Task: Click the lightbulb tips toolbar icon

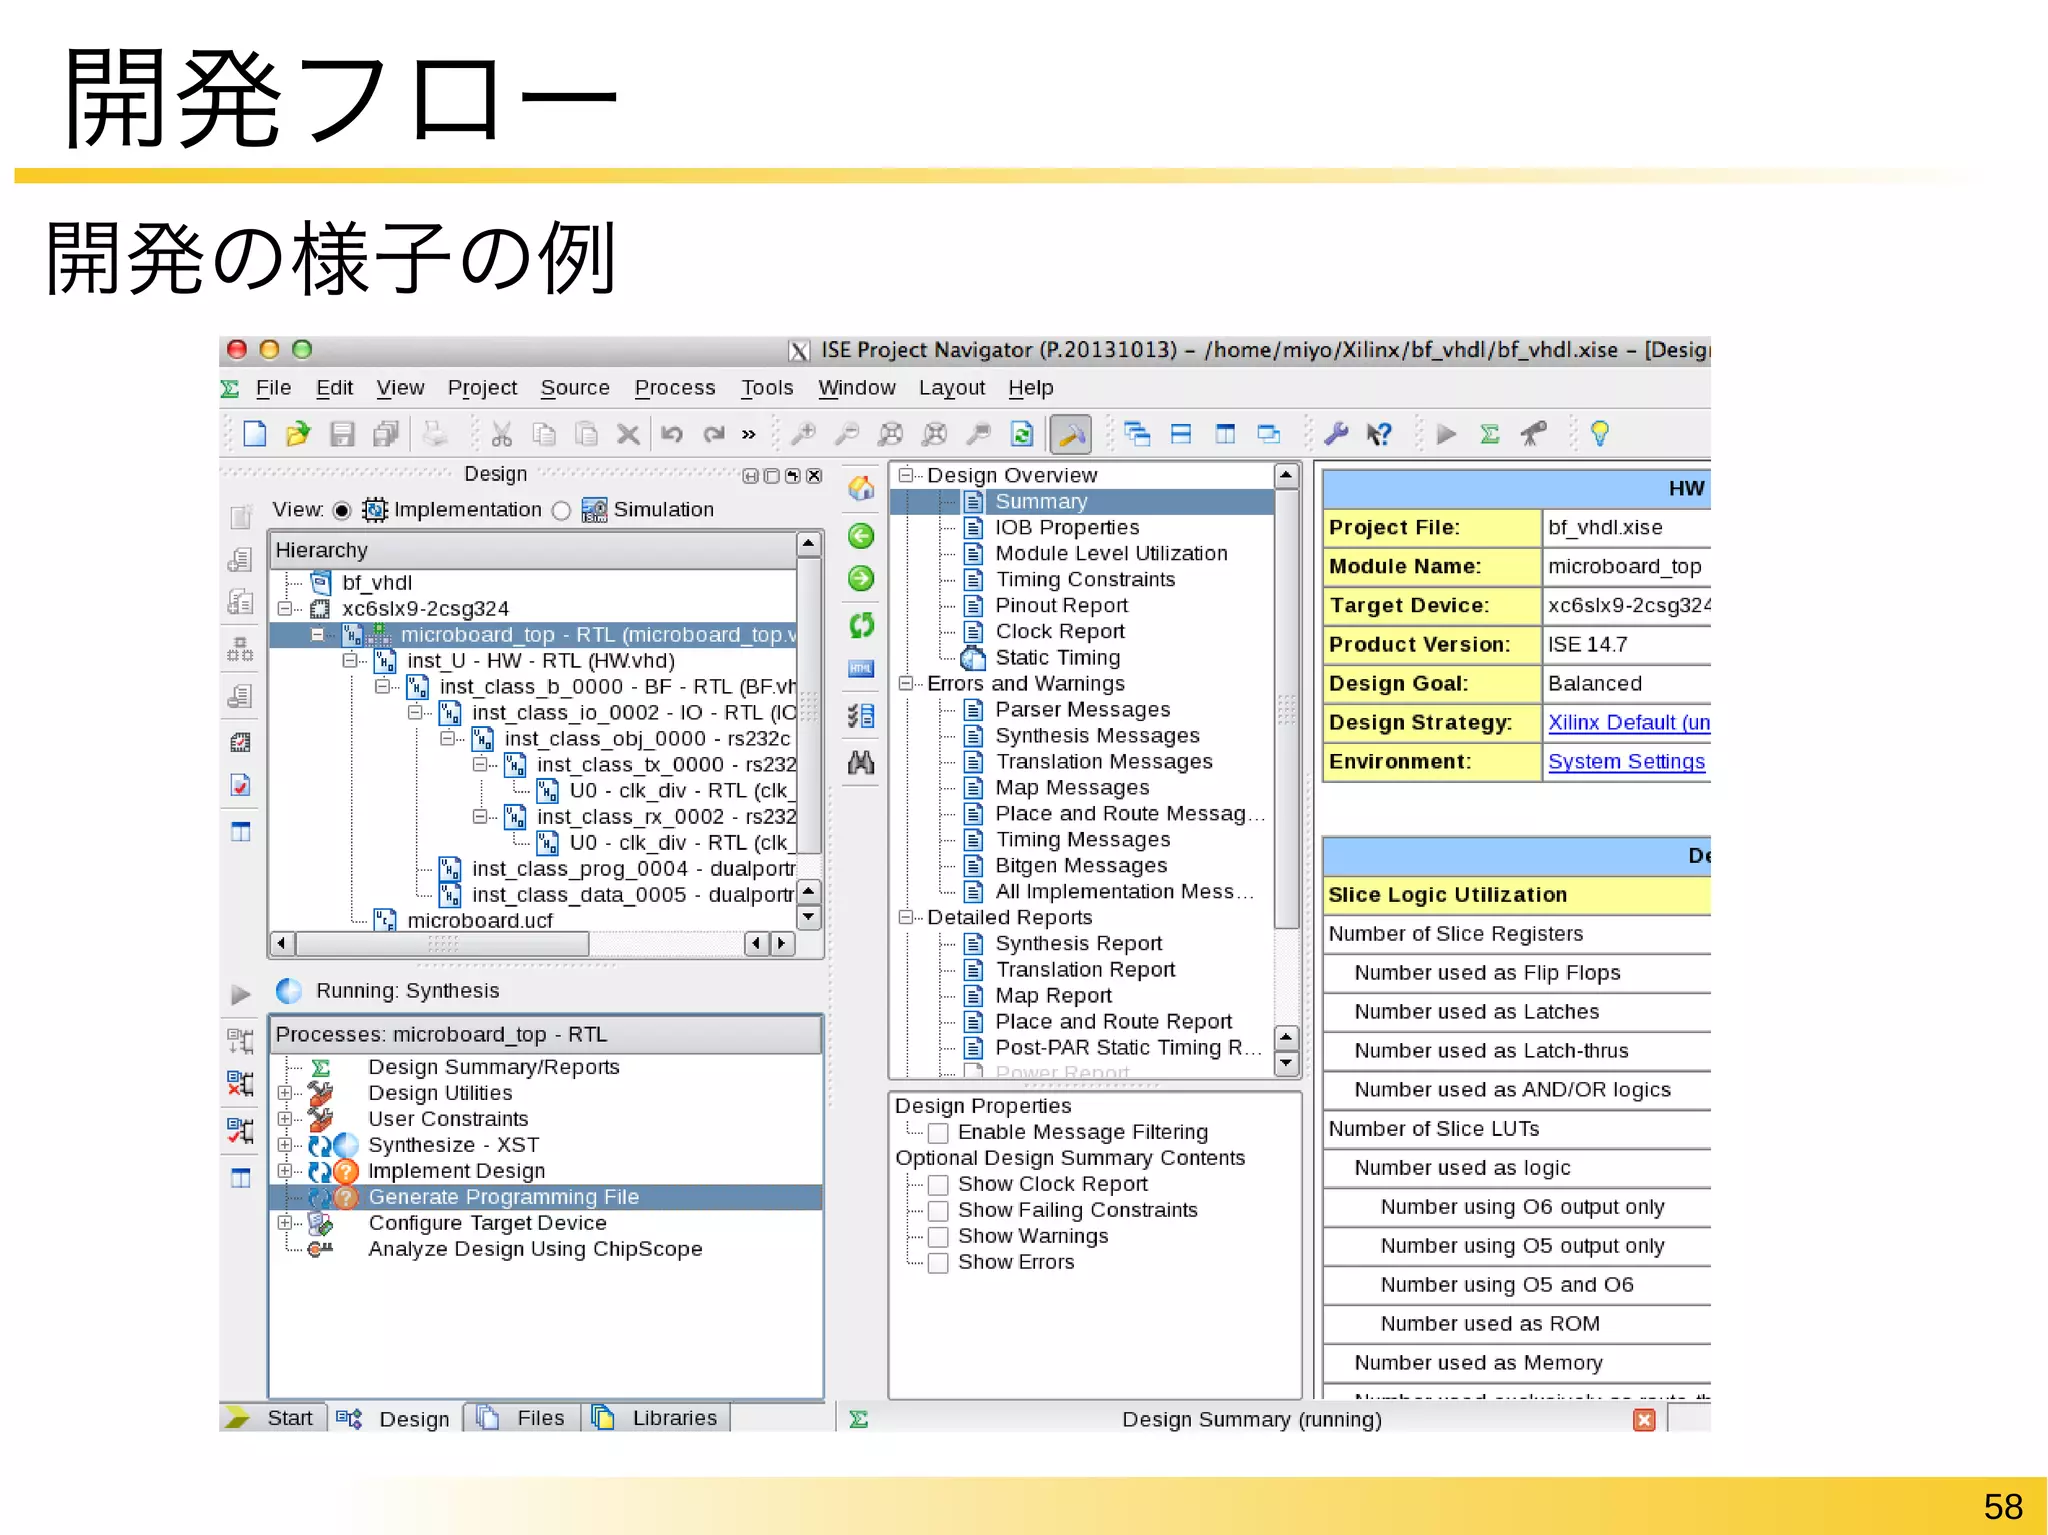Action: point(1599,434)
